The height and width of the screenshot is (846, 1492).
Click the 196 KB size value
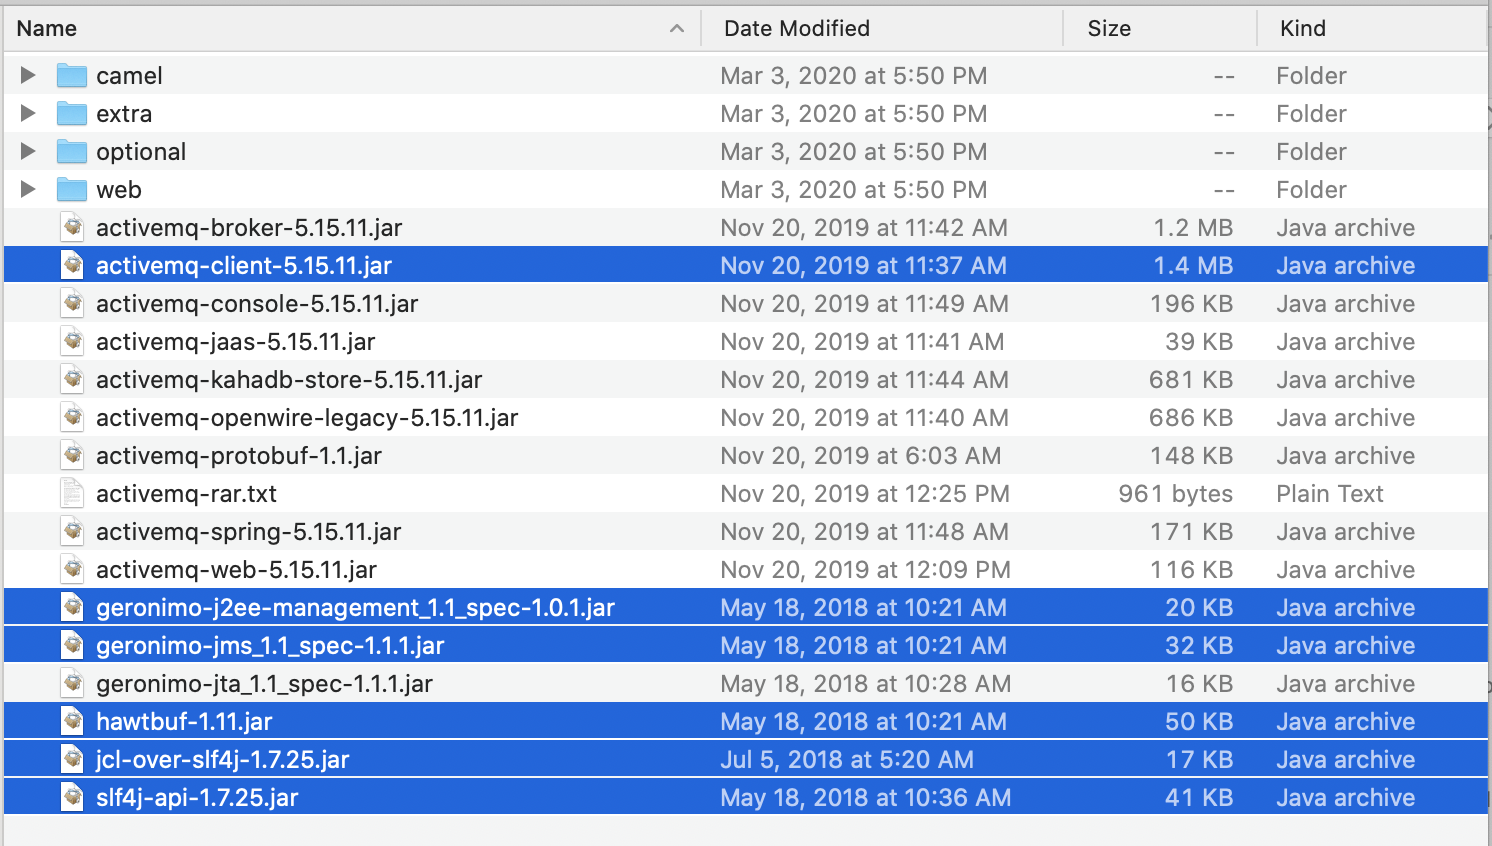pos(1191,304)
